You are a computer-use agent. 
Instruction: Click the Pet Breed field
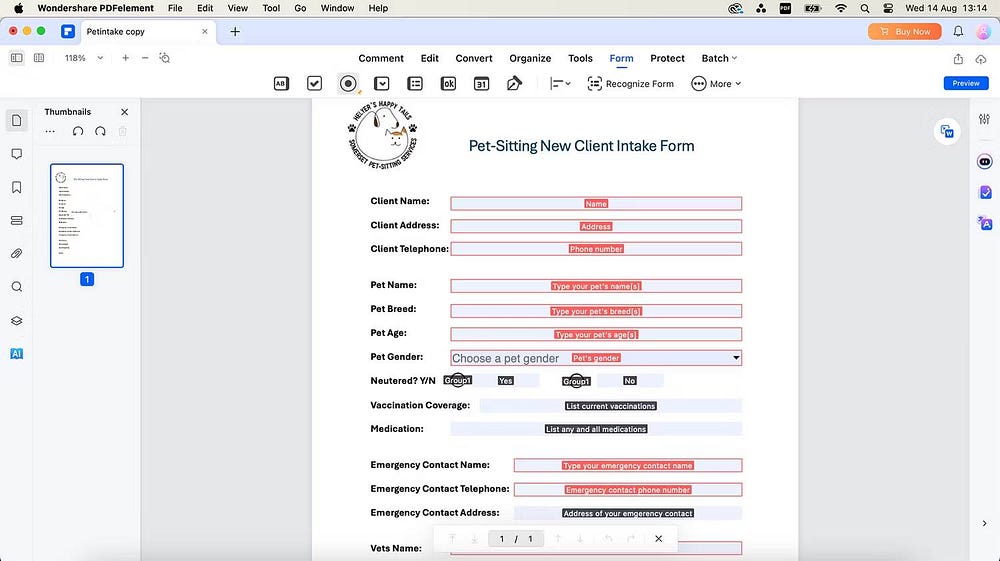pos(596,311)
